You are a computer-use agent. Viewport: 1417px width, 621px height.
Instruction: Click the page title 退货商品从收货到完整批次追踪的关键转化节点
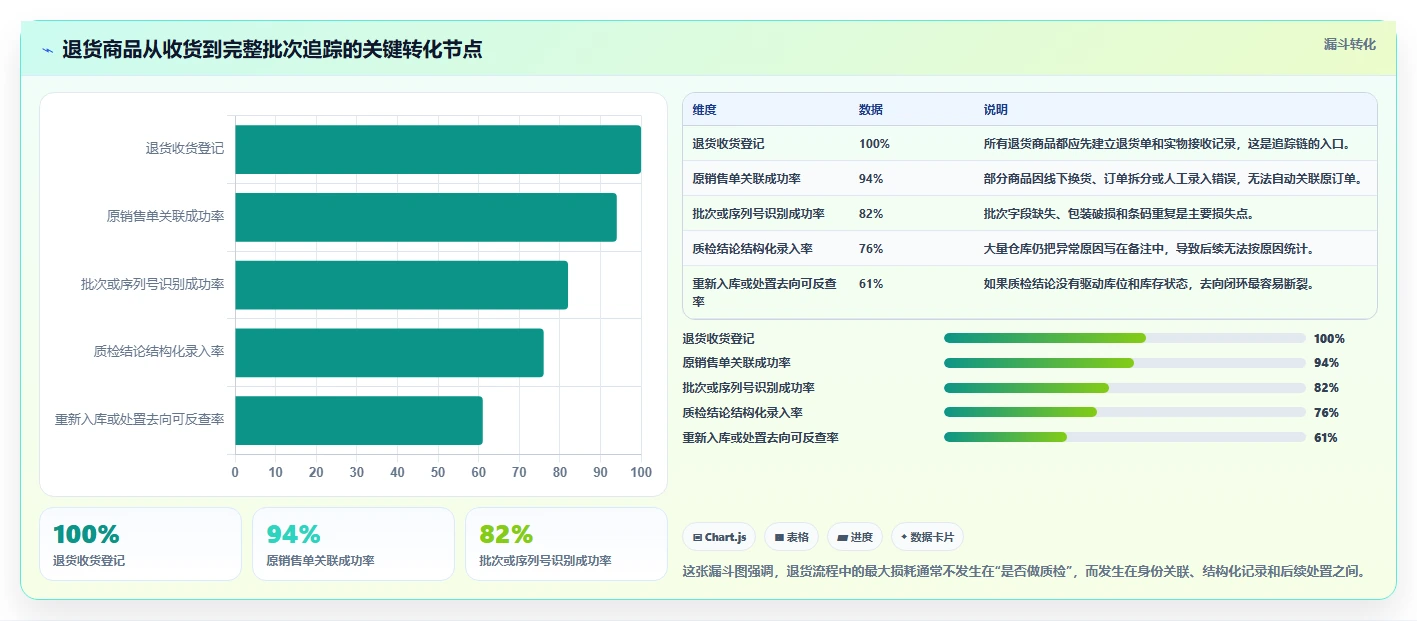click(x=272, y=49)
